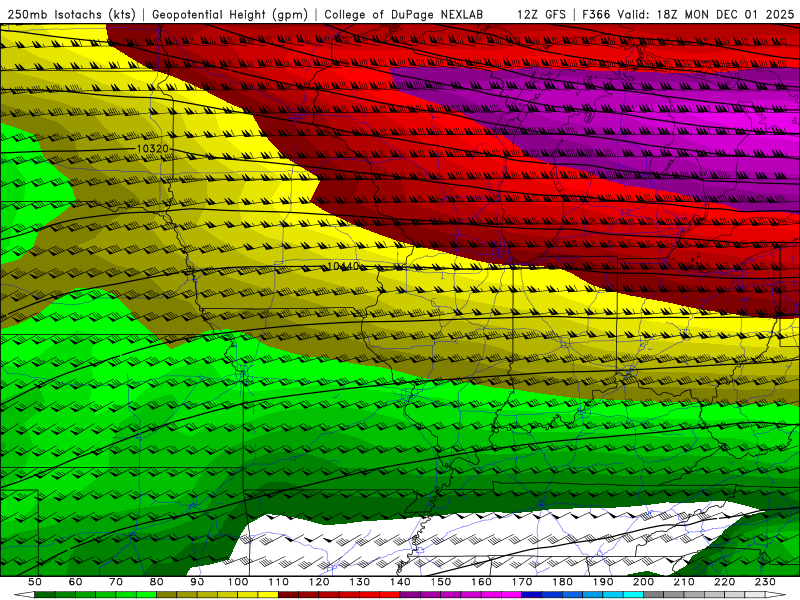Screen dimensions: 800x600
Task: Click the 150 value on color scale
Action: [x=441, y=582]
